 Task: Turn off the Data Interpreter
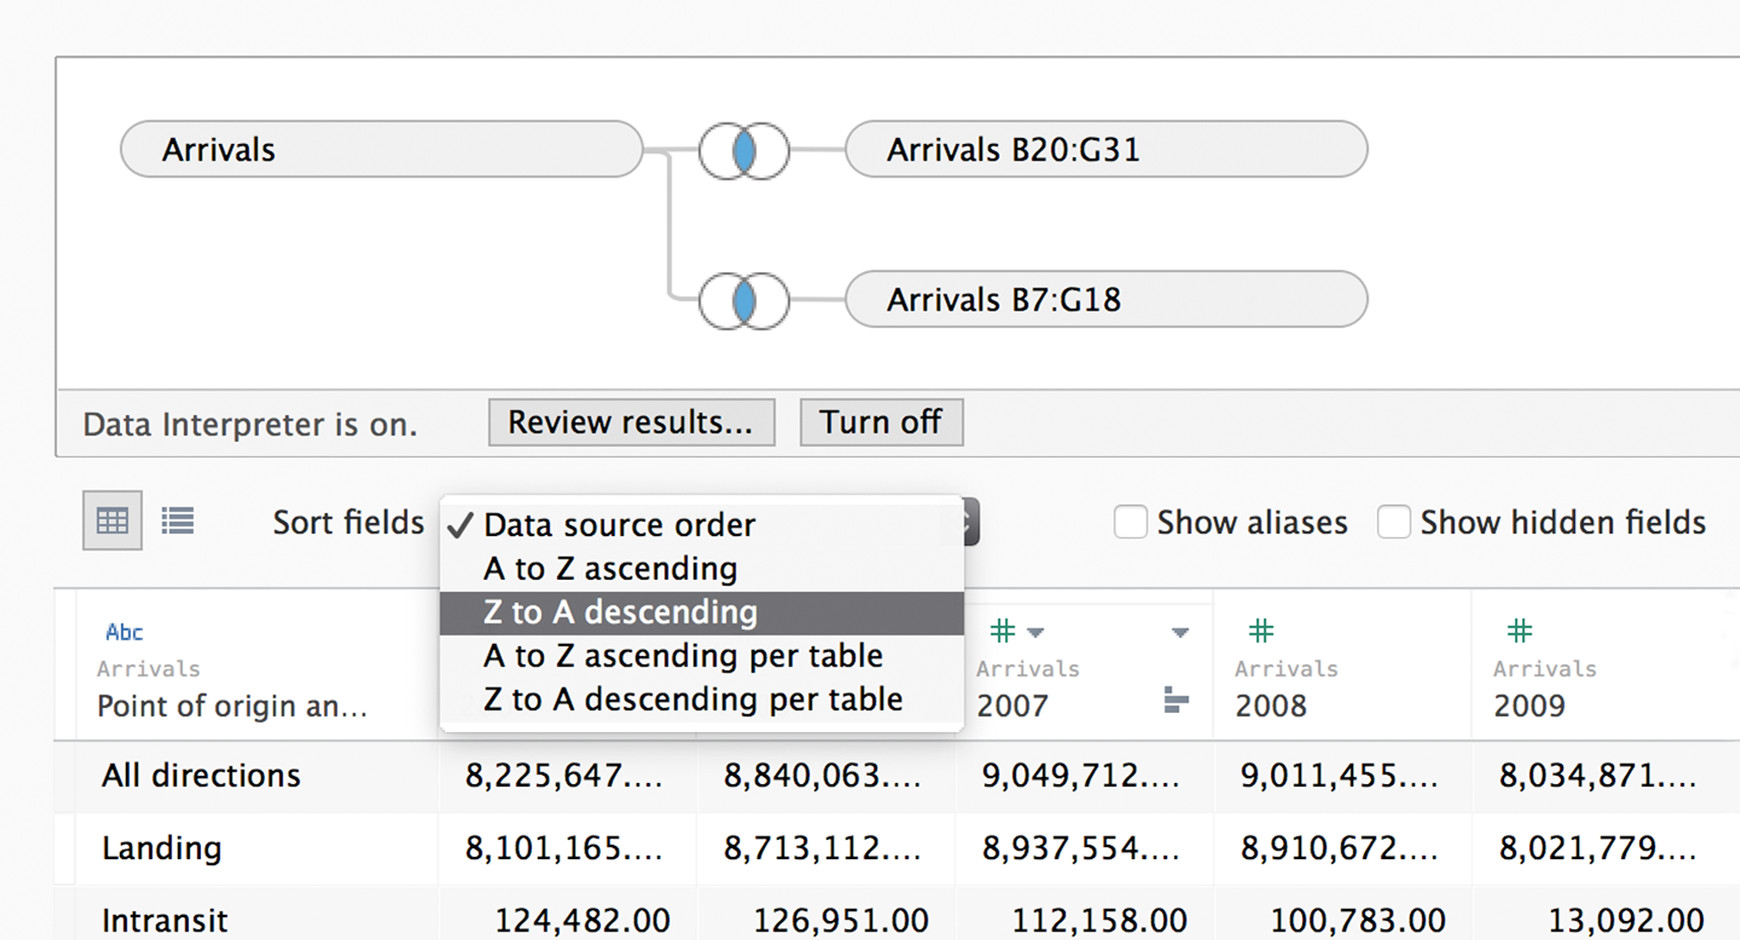[881, 422]
